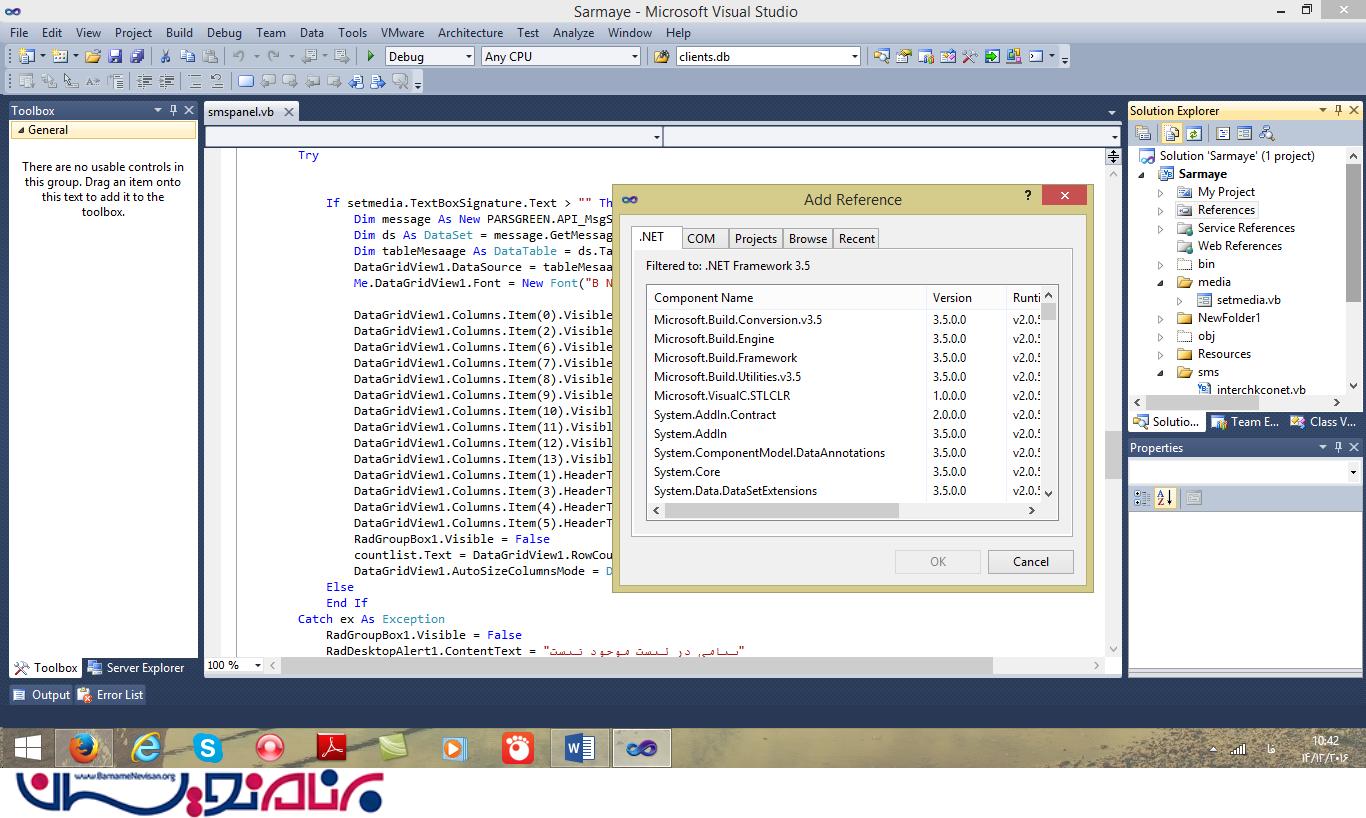Click the Categorized icon in Properties panel
This screenshot has height=818, width=1366.
click(1142, 498)
